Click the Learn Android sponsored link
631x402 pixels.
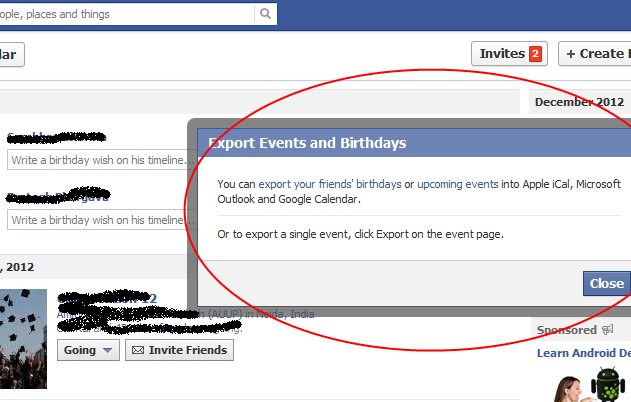tap(583, 352)
